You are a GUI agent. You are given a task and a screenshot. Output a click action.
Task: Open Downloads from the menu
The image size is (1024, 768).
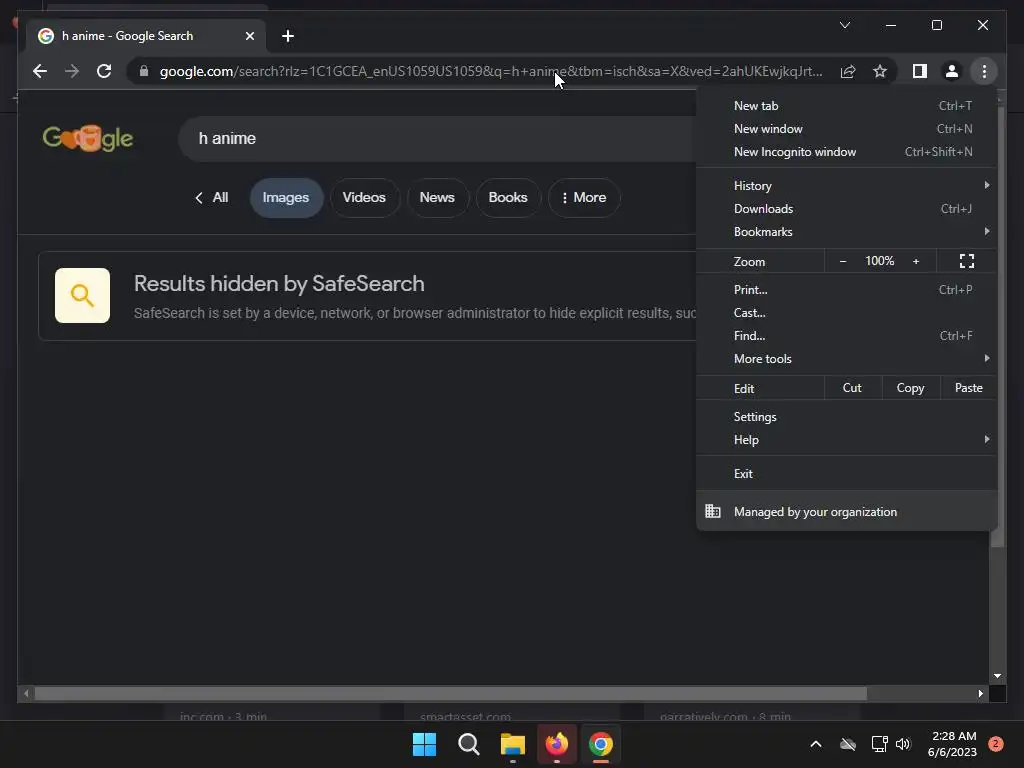(x=846, y=208)
